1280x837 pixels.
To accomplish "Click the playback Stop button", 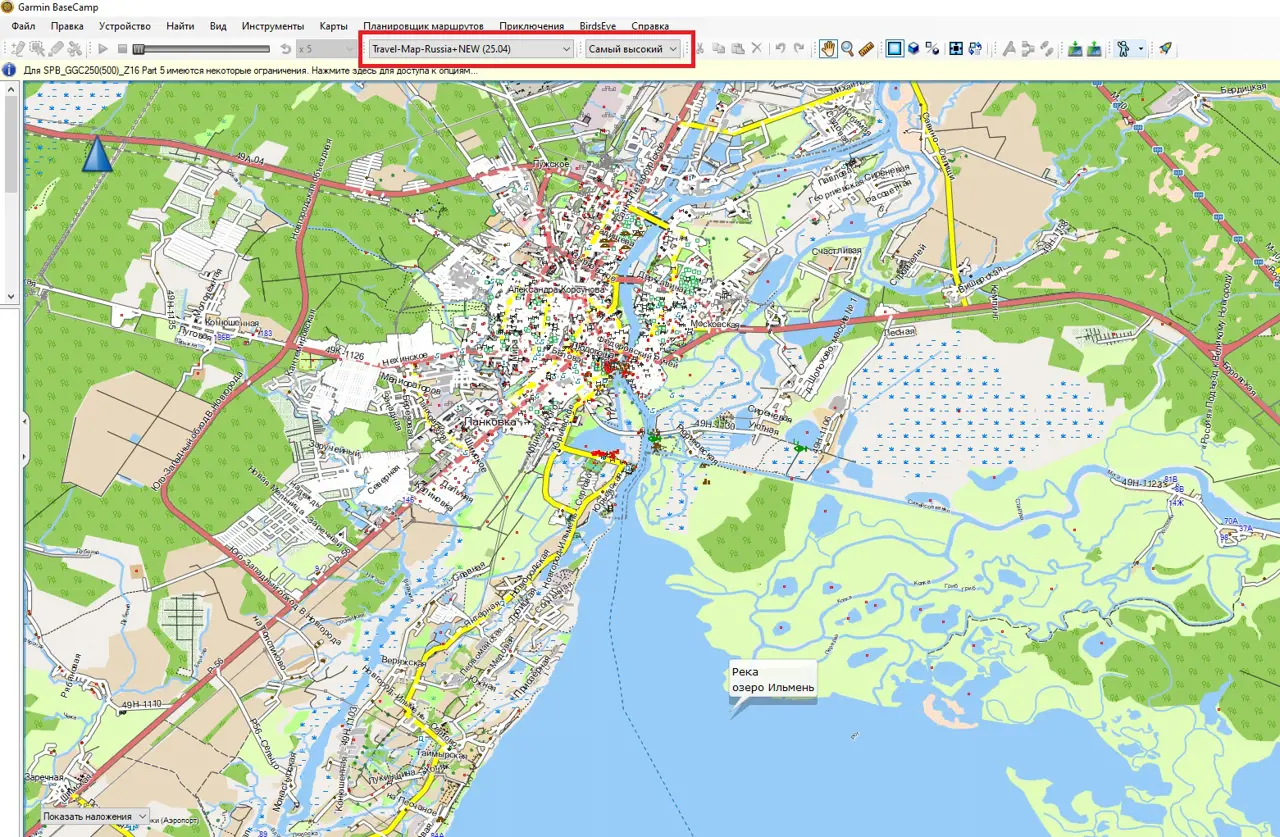I will coord(122,48).
